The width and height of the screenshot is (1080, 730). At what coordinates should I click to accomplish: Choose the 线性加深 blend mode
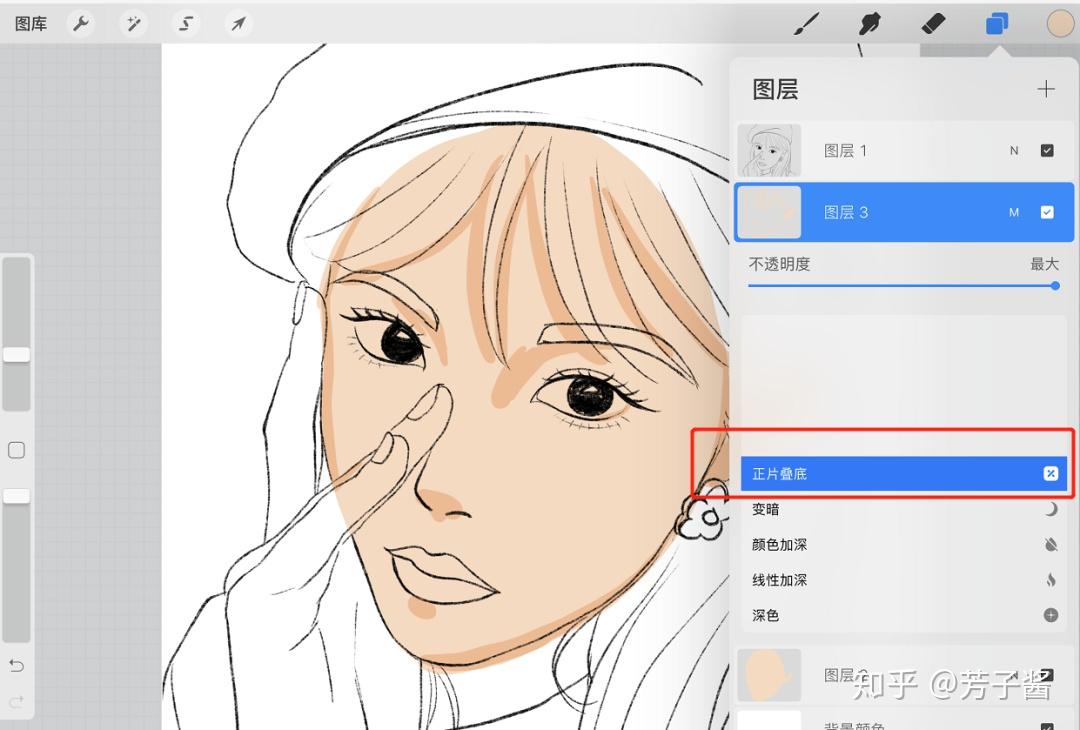click(x=904, y=580)
